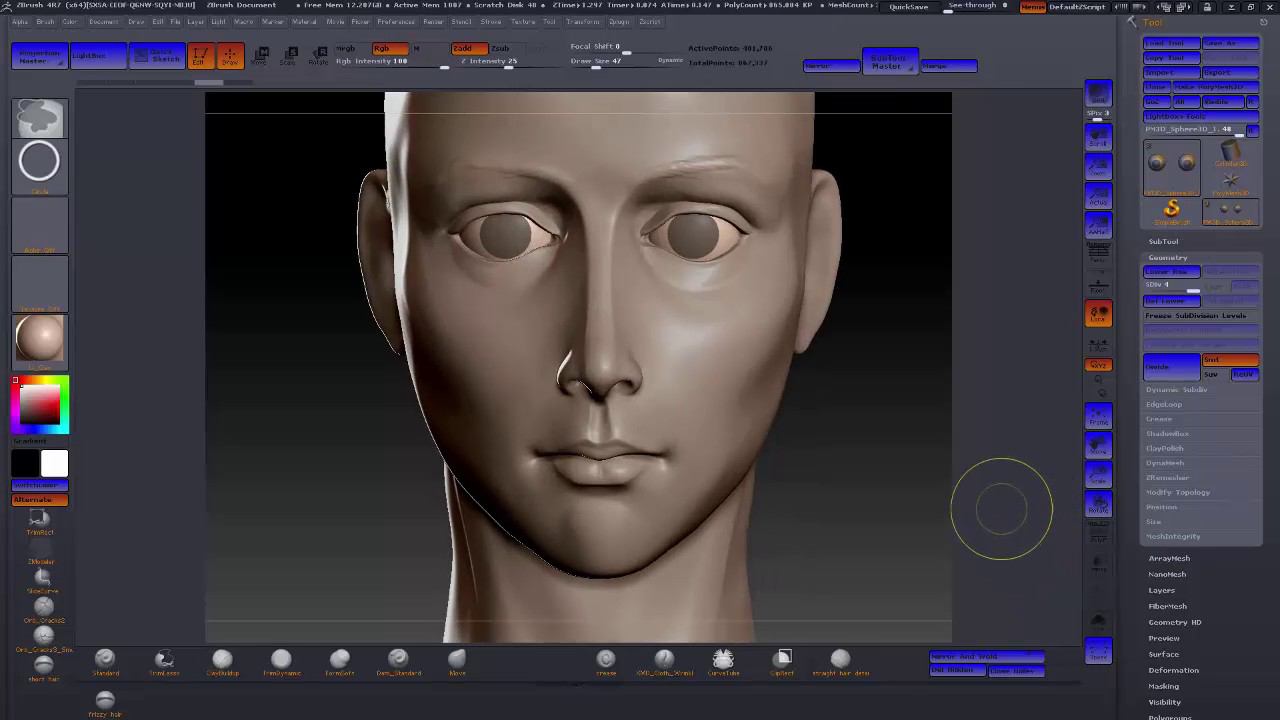
Task: Select the ClayBuildup brush
Action: pyautogui.click(x=222, y=659)
